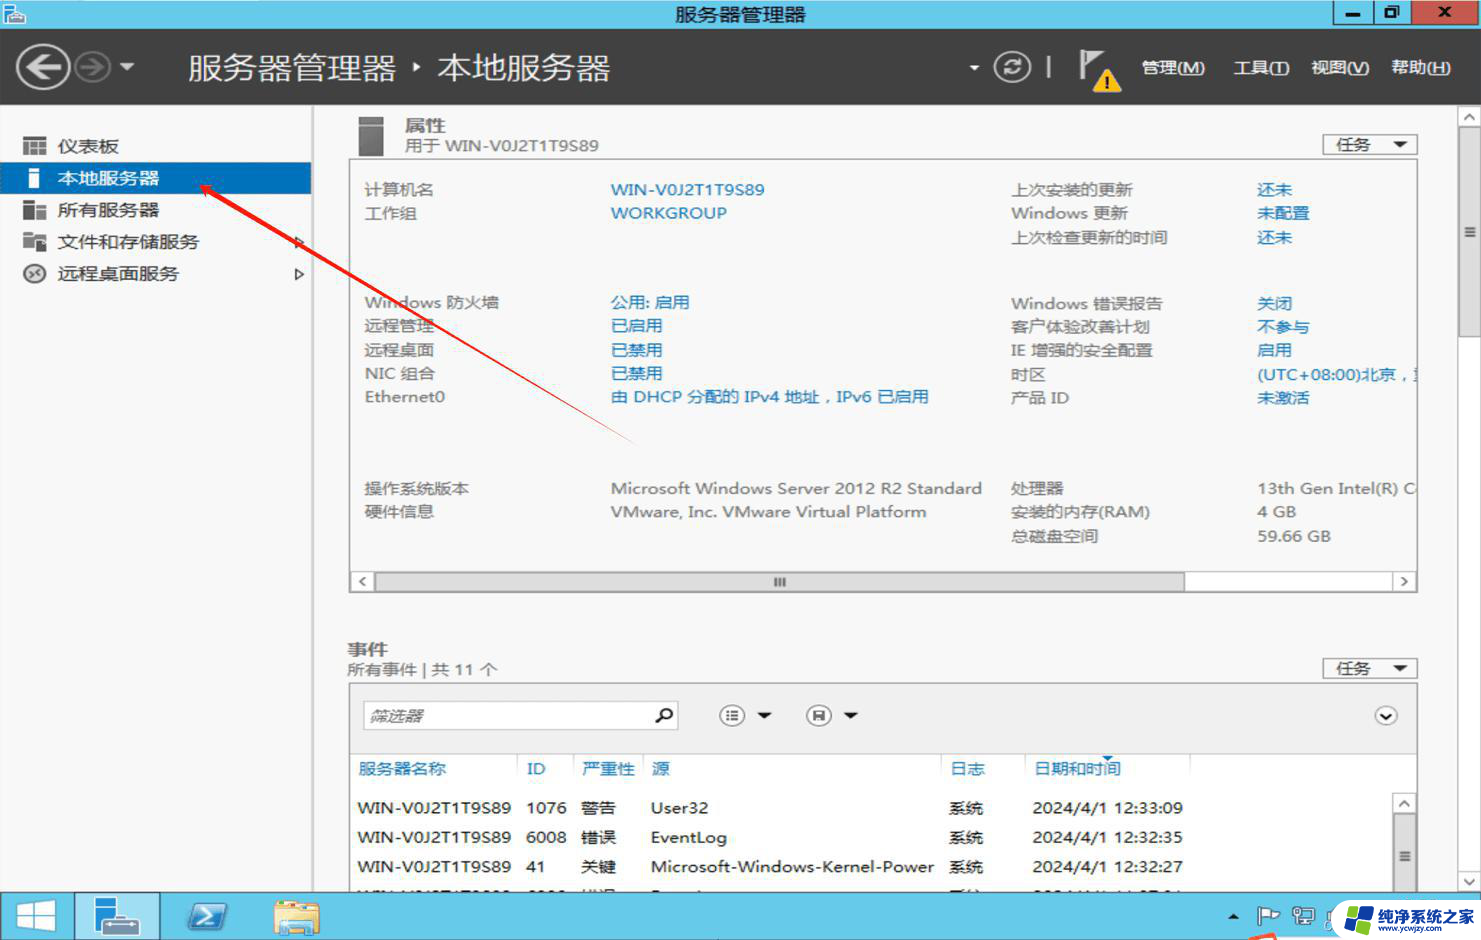Expand the 远程桌面服务 submenu arrow
Image resolution: width=1481 pixels, height=940 pixels.
pyautogui.click(x=298, y=274)
